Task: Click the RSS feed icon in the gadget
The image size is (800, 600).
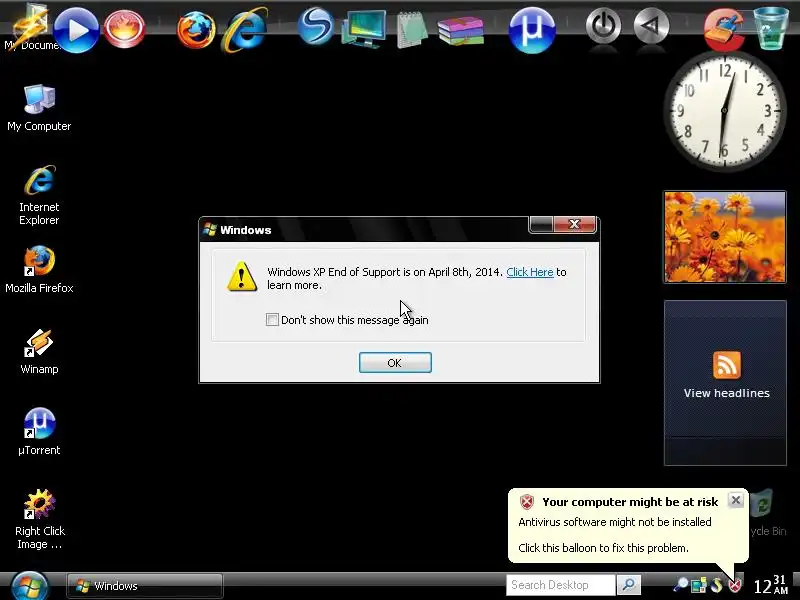Action: 727,365
